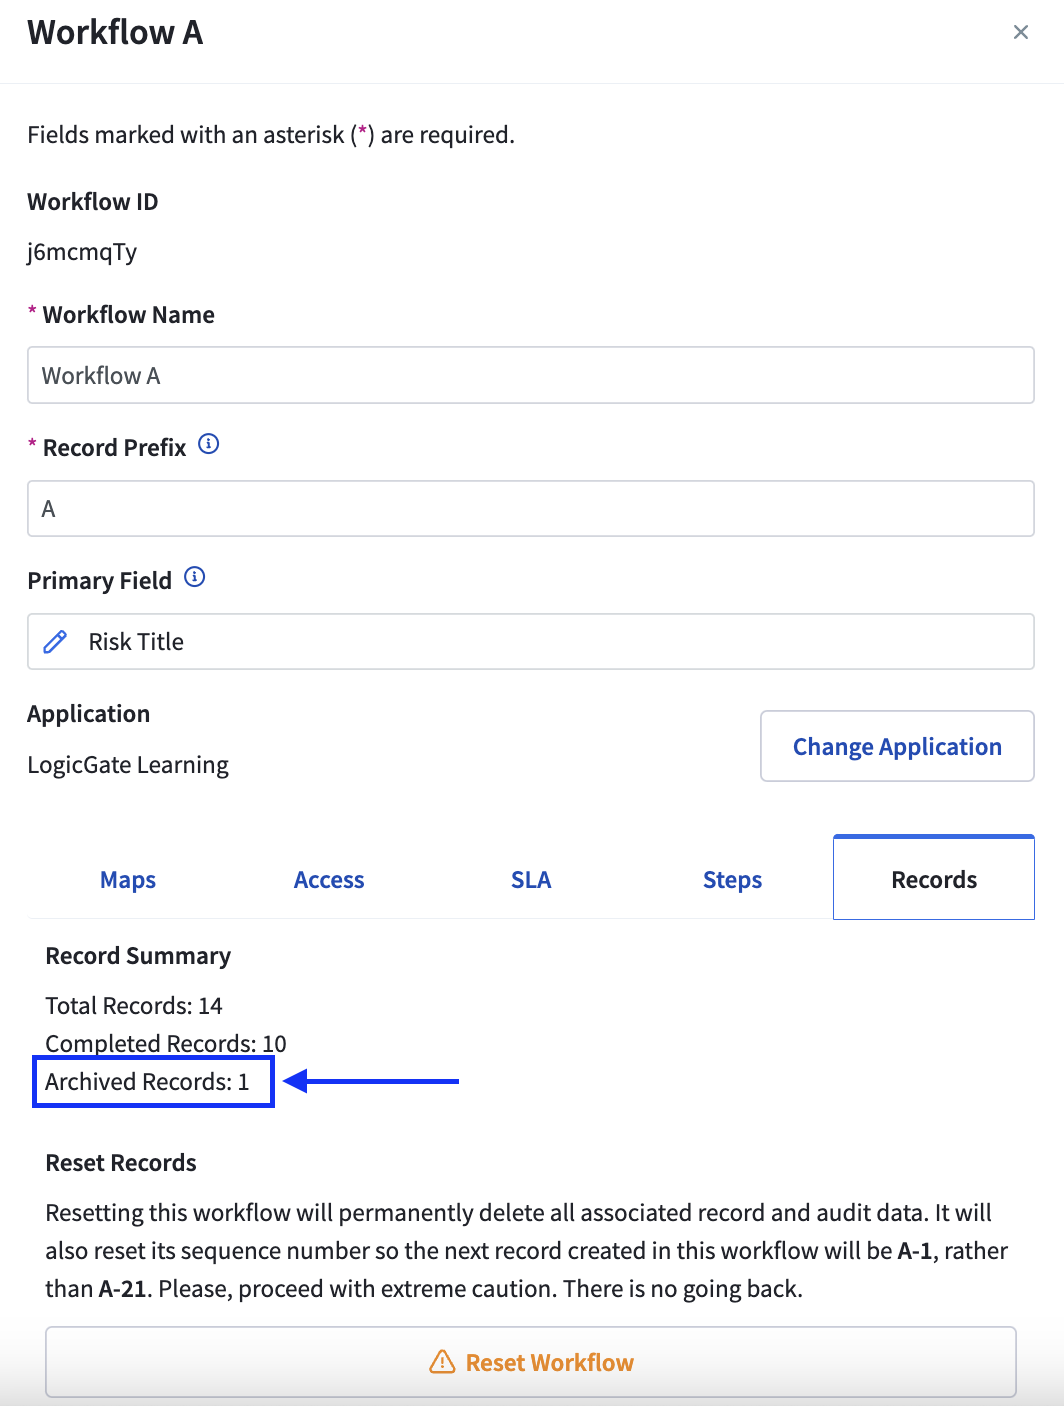Select the SLA tab
The width and height of the screenshot is (1064, 1406).
click(531, 880)
